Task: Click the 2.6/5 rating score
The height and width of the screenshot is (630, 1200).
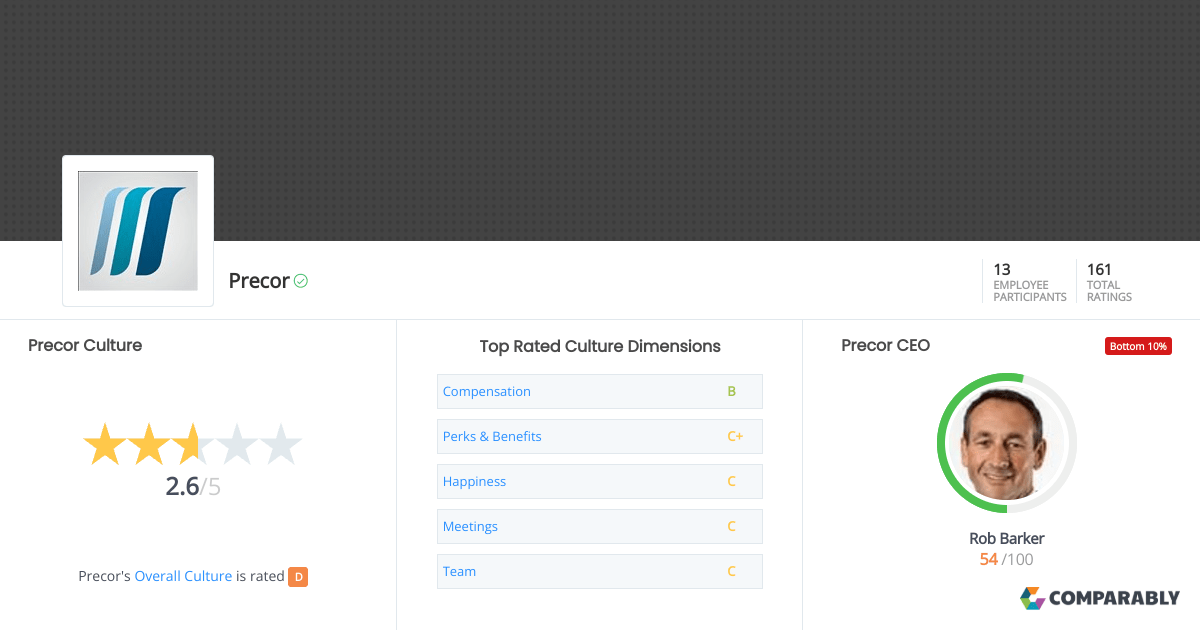Action: (x=193, y=487)
